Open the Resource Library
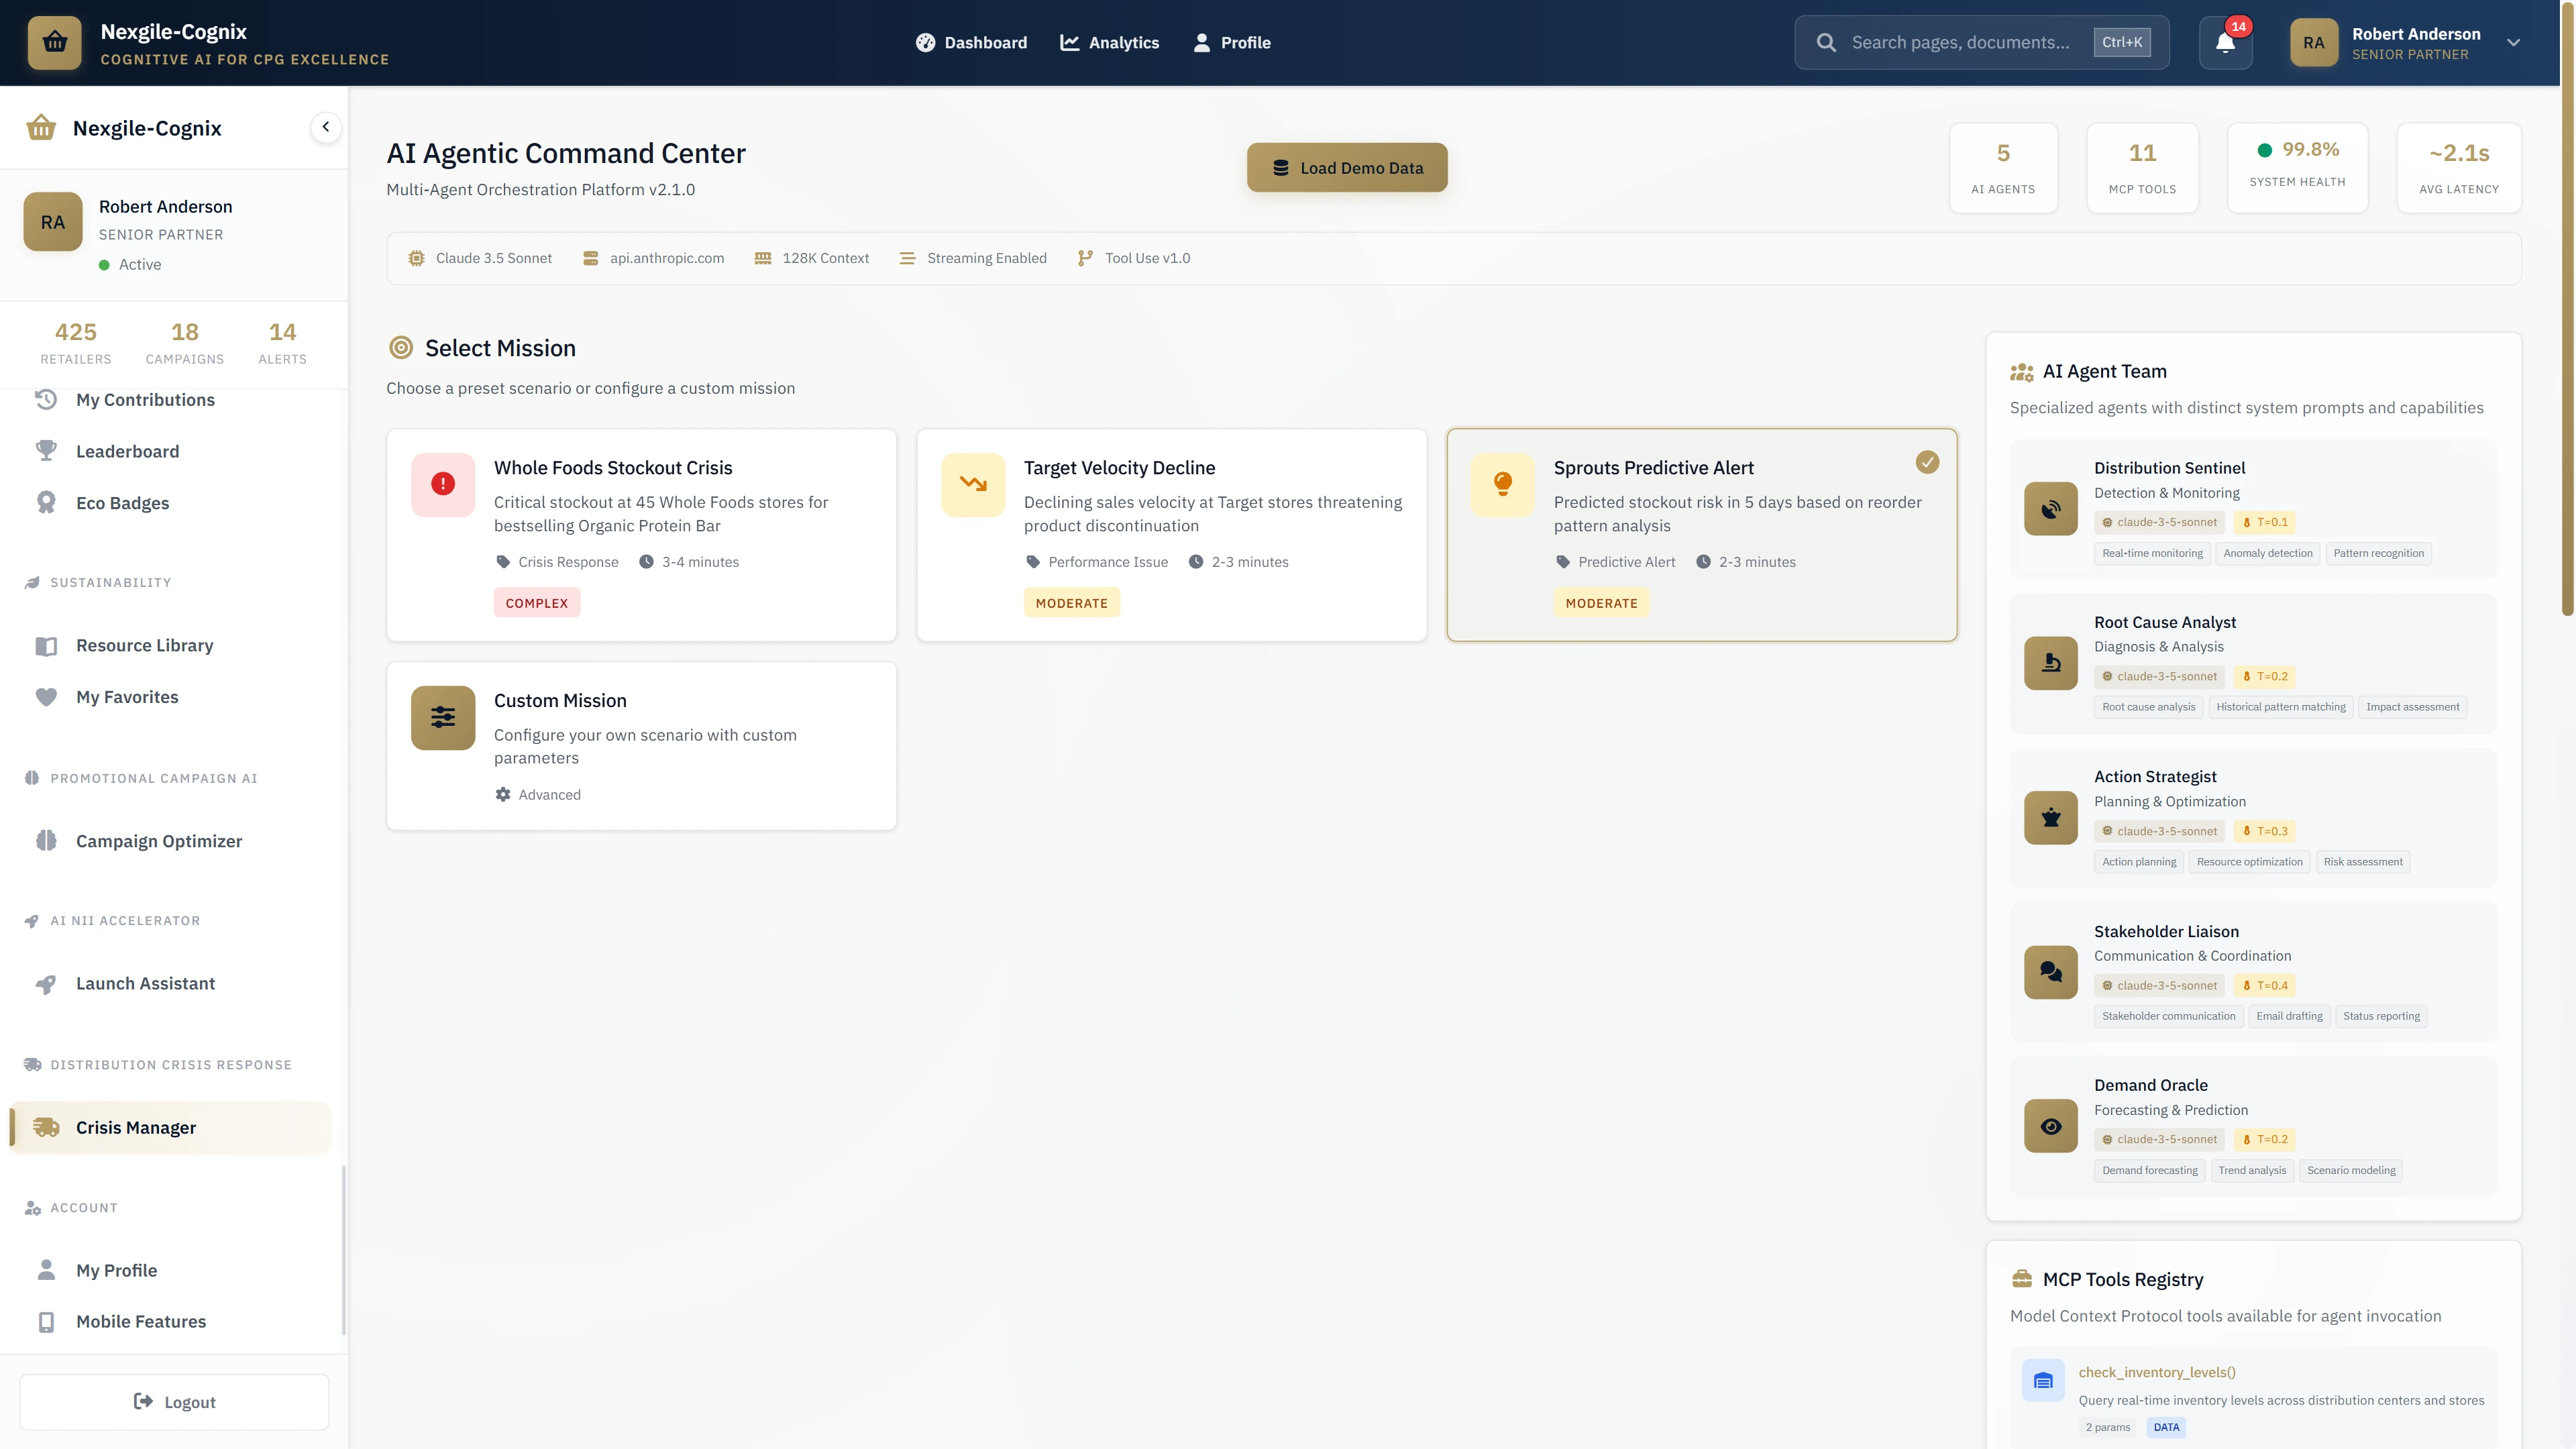Viewport: 2576px width, 1449px height. [x=144, y=645]
